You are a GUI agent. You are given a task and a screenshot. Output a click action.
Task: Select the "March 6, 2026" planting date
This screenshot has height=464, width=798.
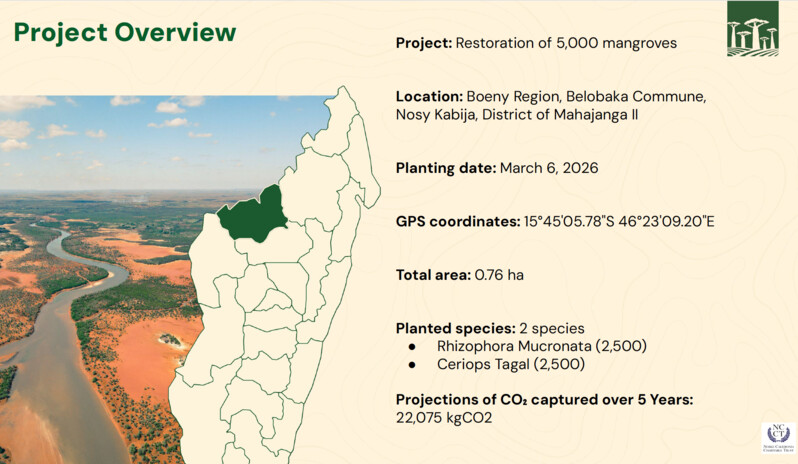pyautogui.click(x=550, y=168)
